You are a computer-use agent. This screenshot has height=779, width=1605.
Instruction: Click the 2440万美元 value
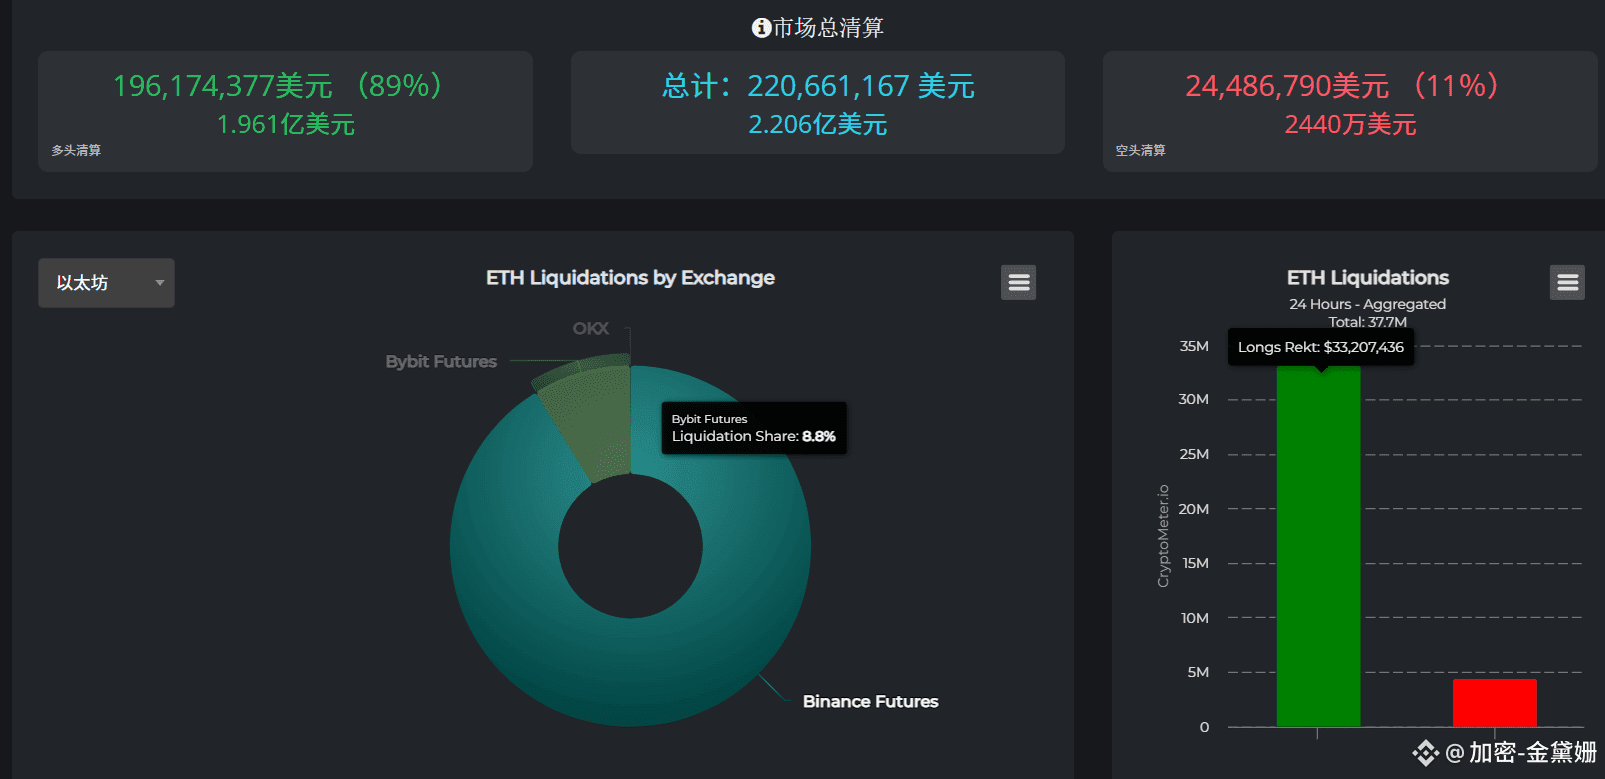point(1350,125)
